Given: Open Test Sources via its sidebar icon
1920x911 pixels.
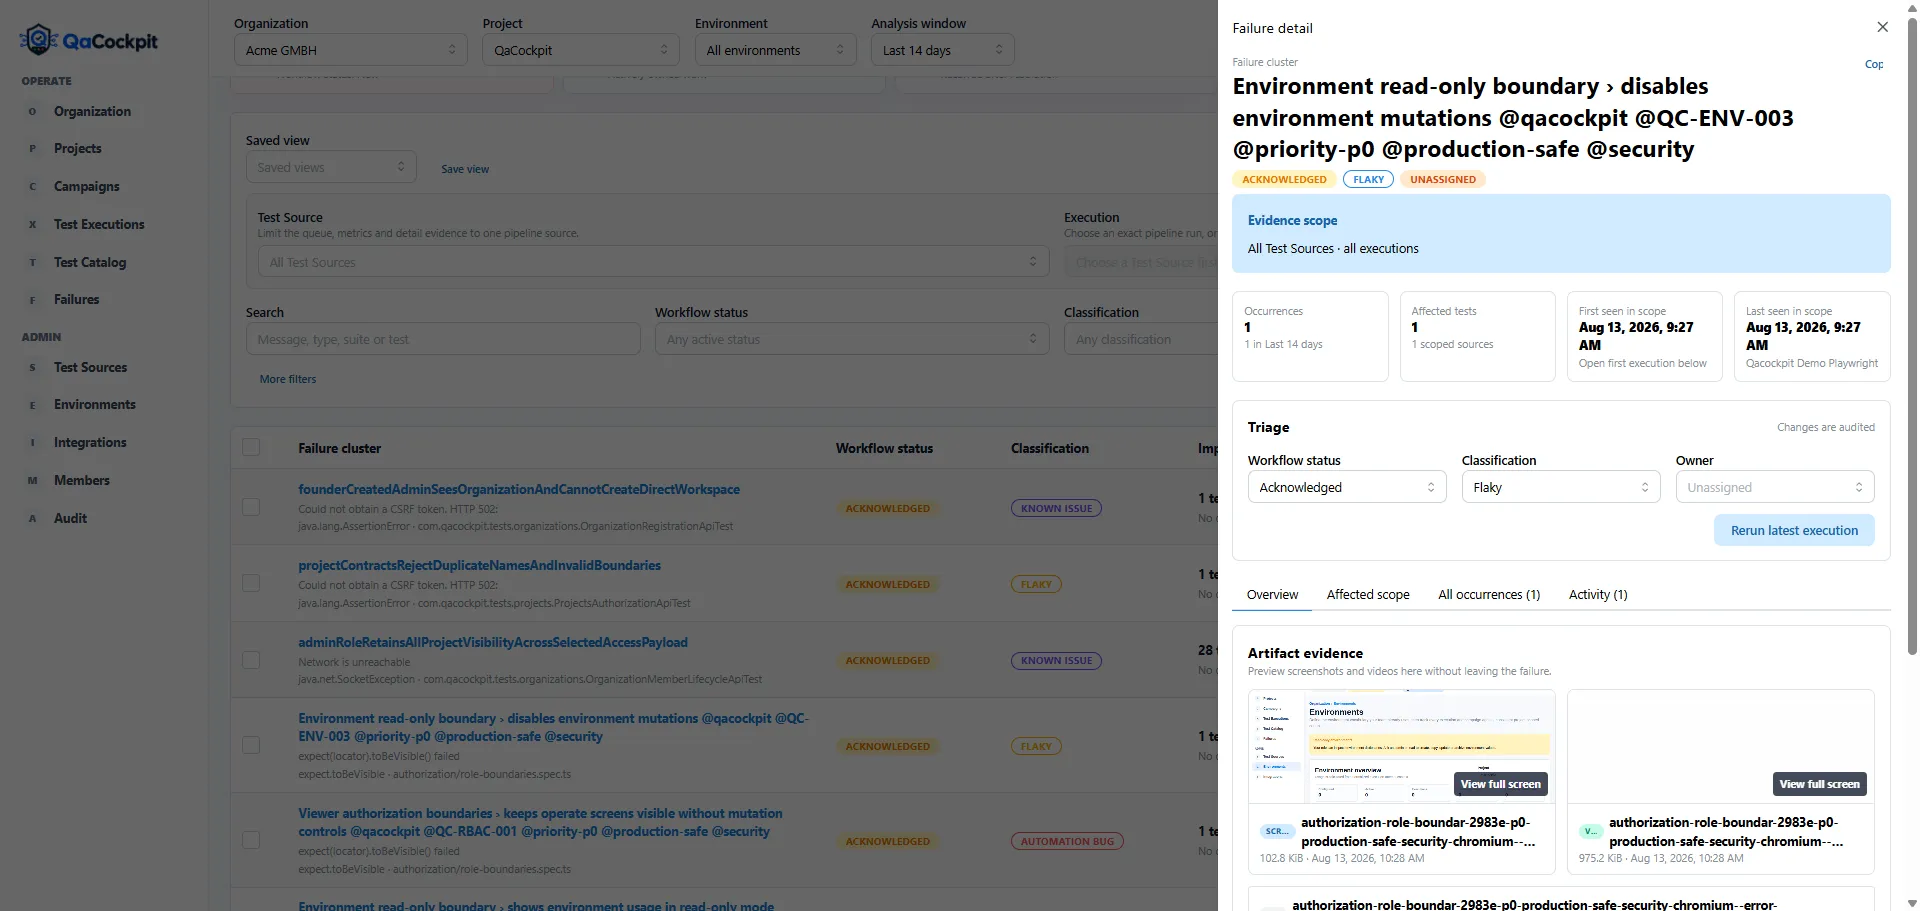Looking at the screenshot, I should (32, 368).
